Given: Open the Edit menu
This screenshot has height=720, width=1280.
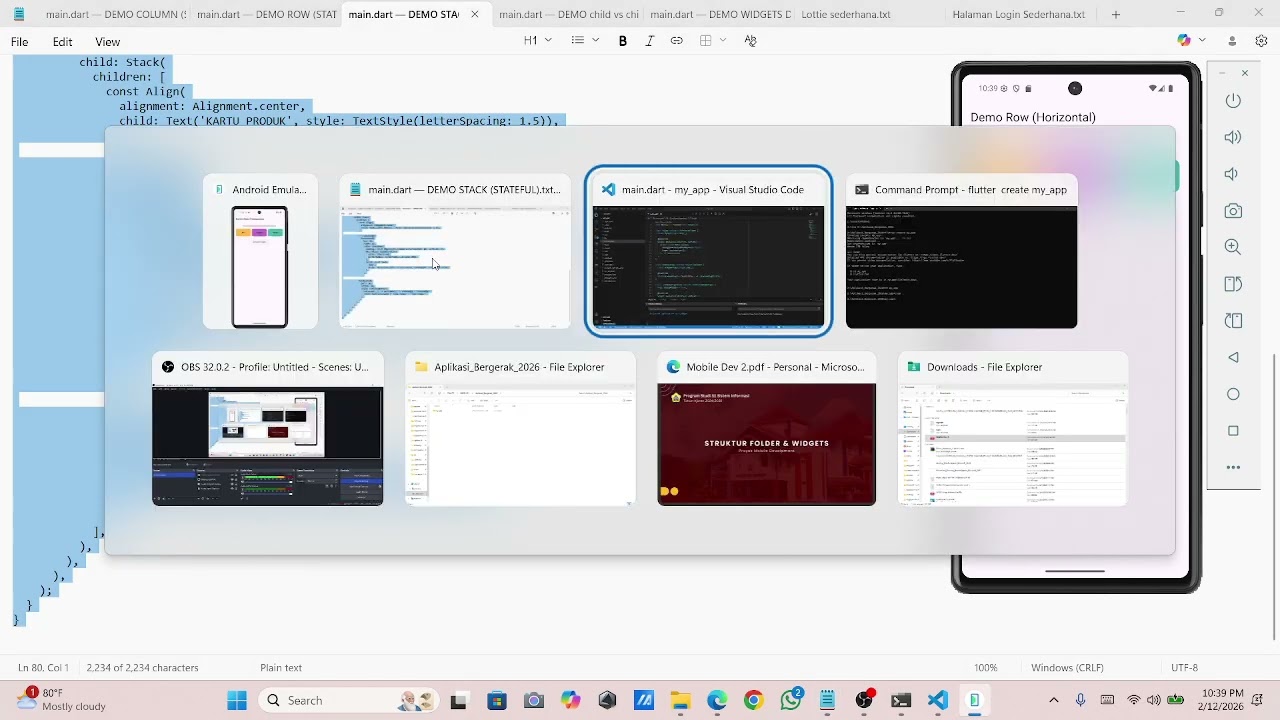Looking at the screenshot, I should click(x=62, y=42).
